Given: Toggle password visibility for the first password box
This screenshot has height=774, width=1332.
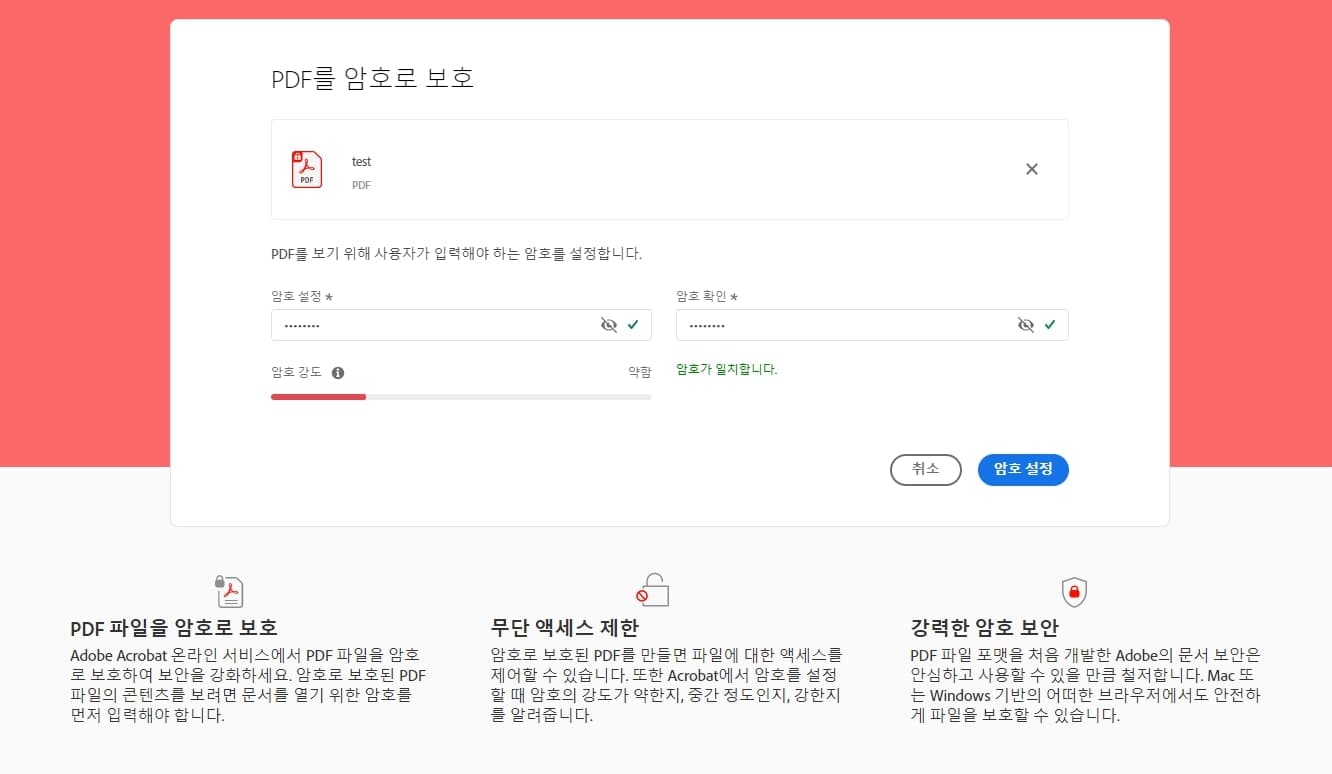Looking at the screenshot, I should (x=609, y=324).
